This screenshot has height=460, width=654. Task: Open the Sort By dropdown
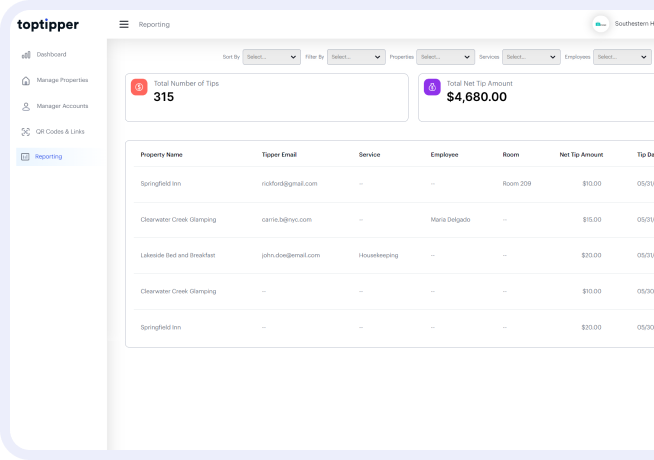(271, 57)
